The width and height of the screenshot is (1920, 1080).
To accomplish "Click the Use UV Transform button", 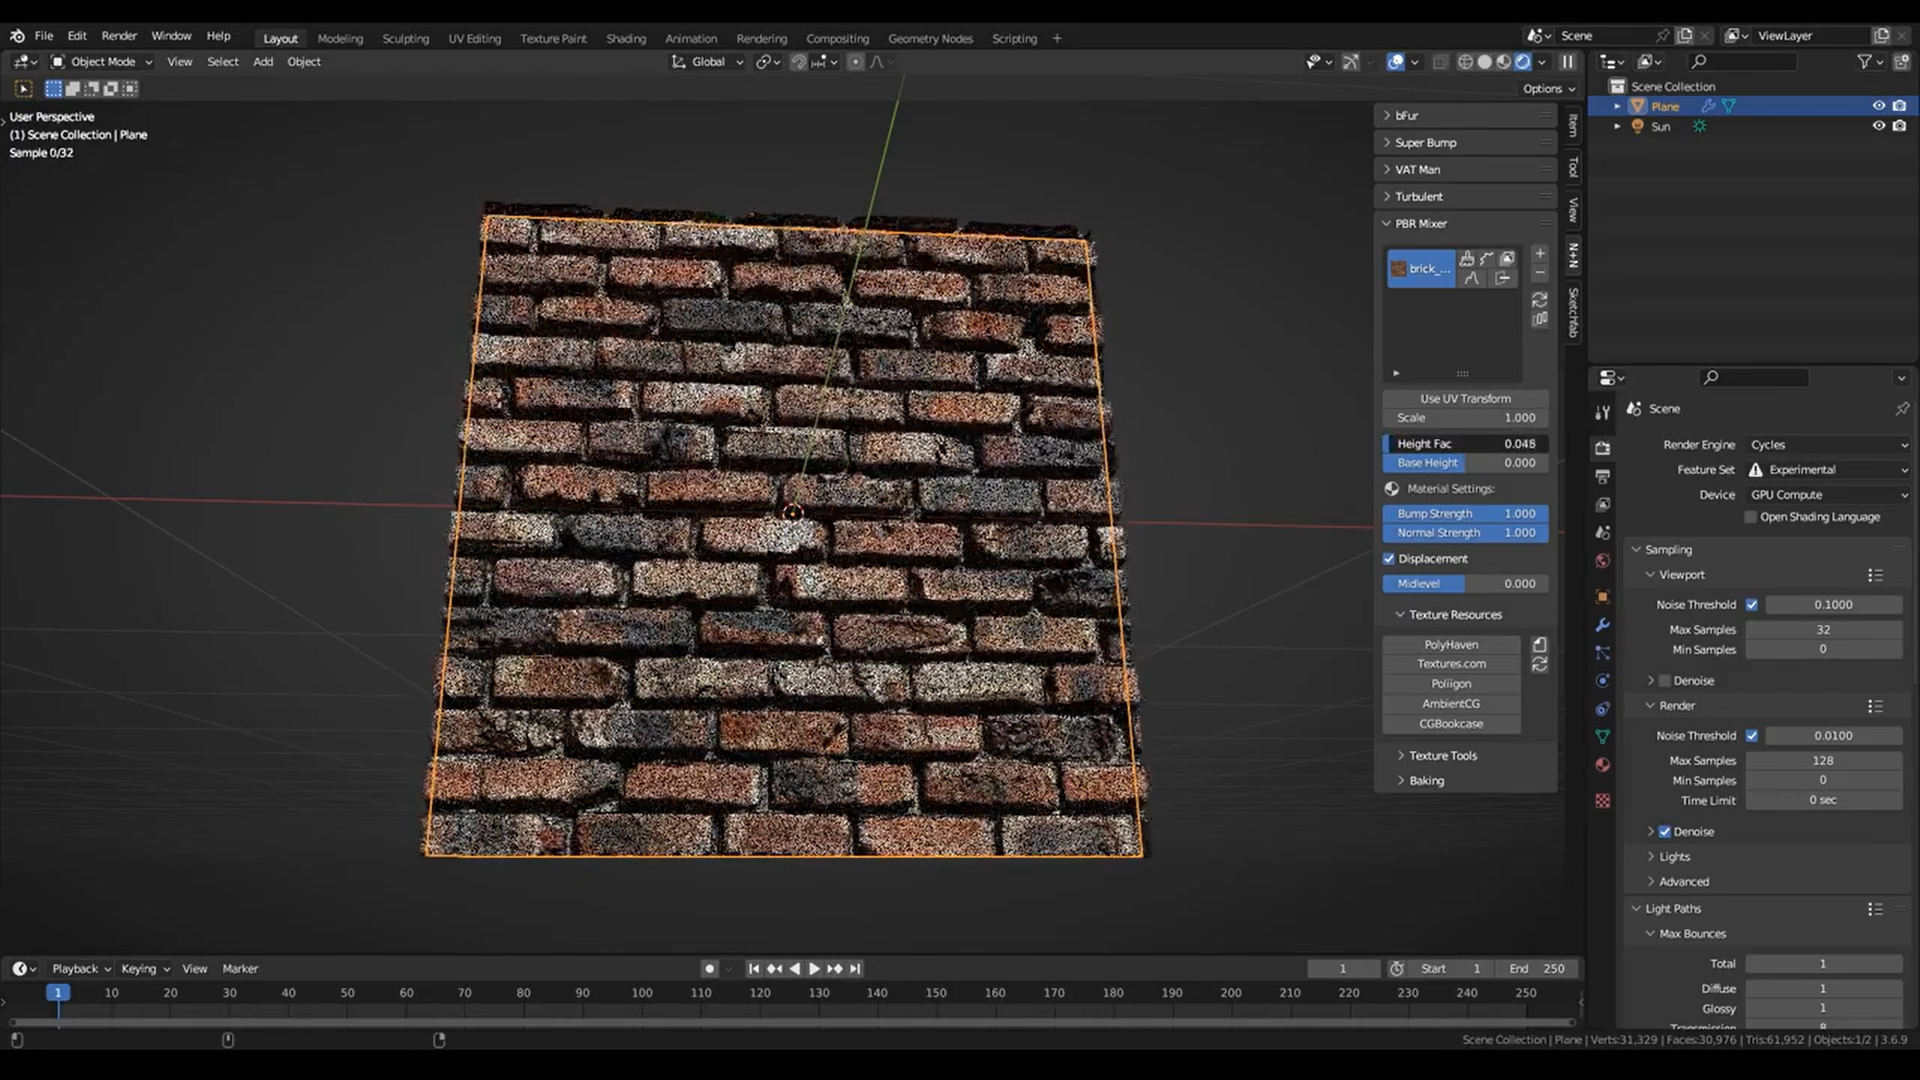I will (x=1465, y=398).
